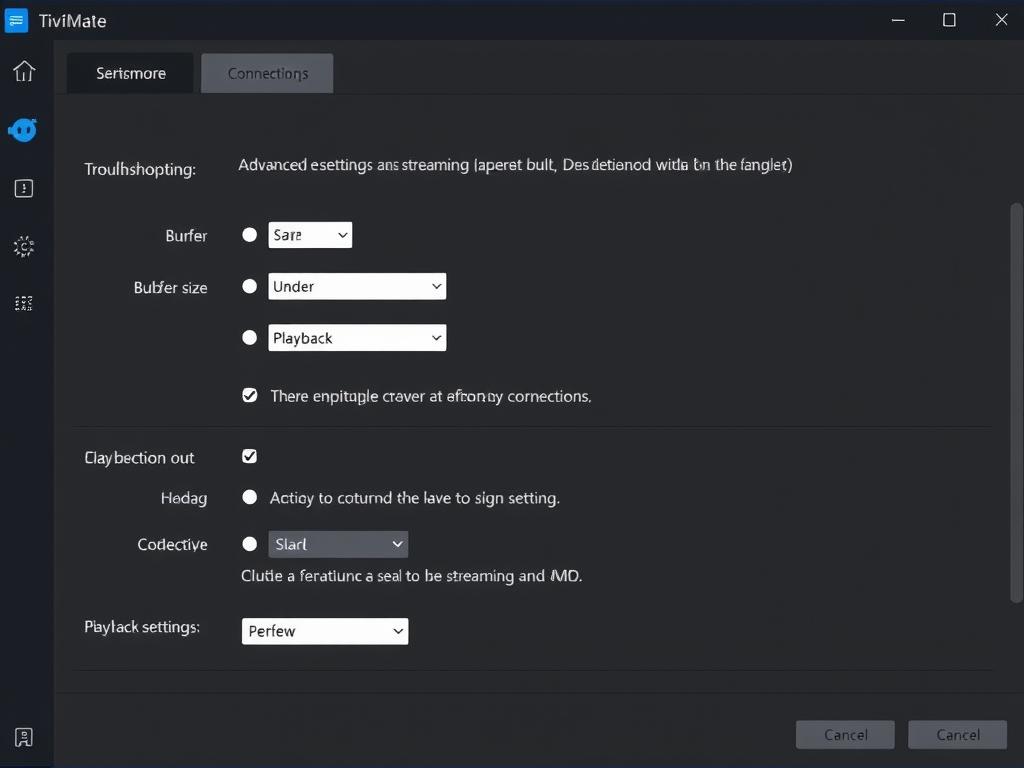Open the 'Perfew' playback settings dropdown
The height and width of the screenshot is (768, 1024).
324,631
